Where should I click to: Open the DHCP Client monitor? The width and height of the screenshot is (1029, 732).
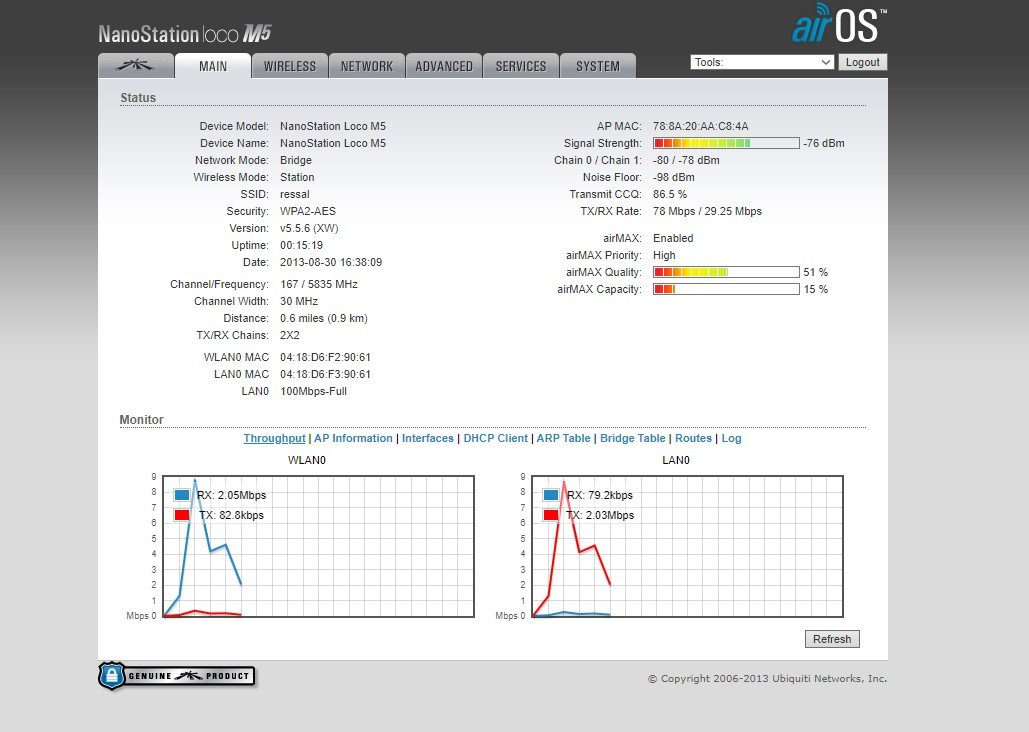click(x=495, y=438)
